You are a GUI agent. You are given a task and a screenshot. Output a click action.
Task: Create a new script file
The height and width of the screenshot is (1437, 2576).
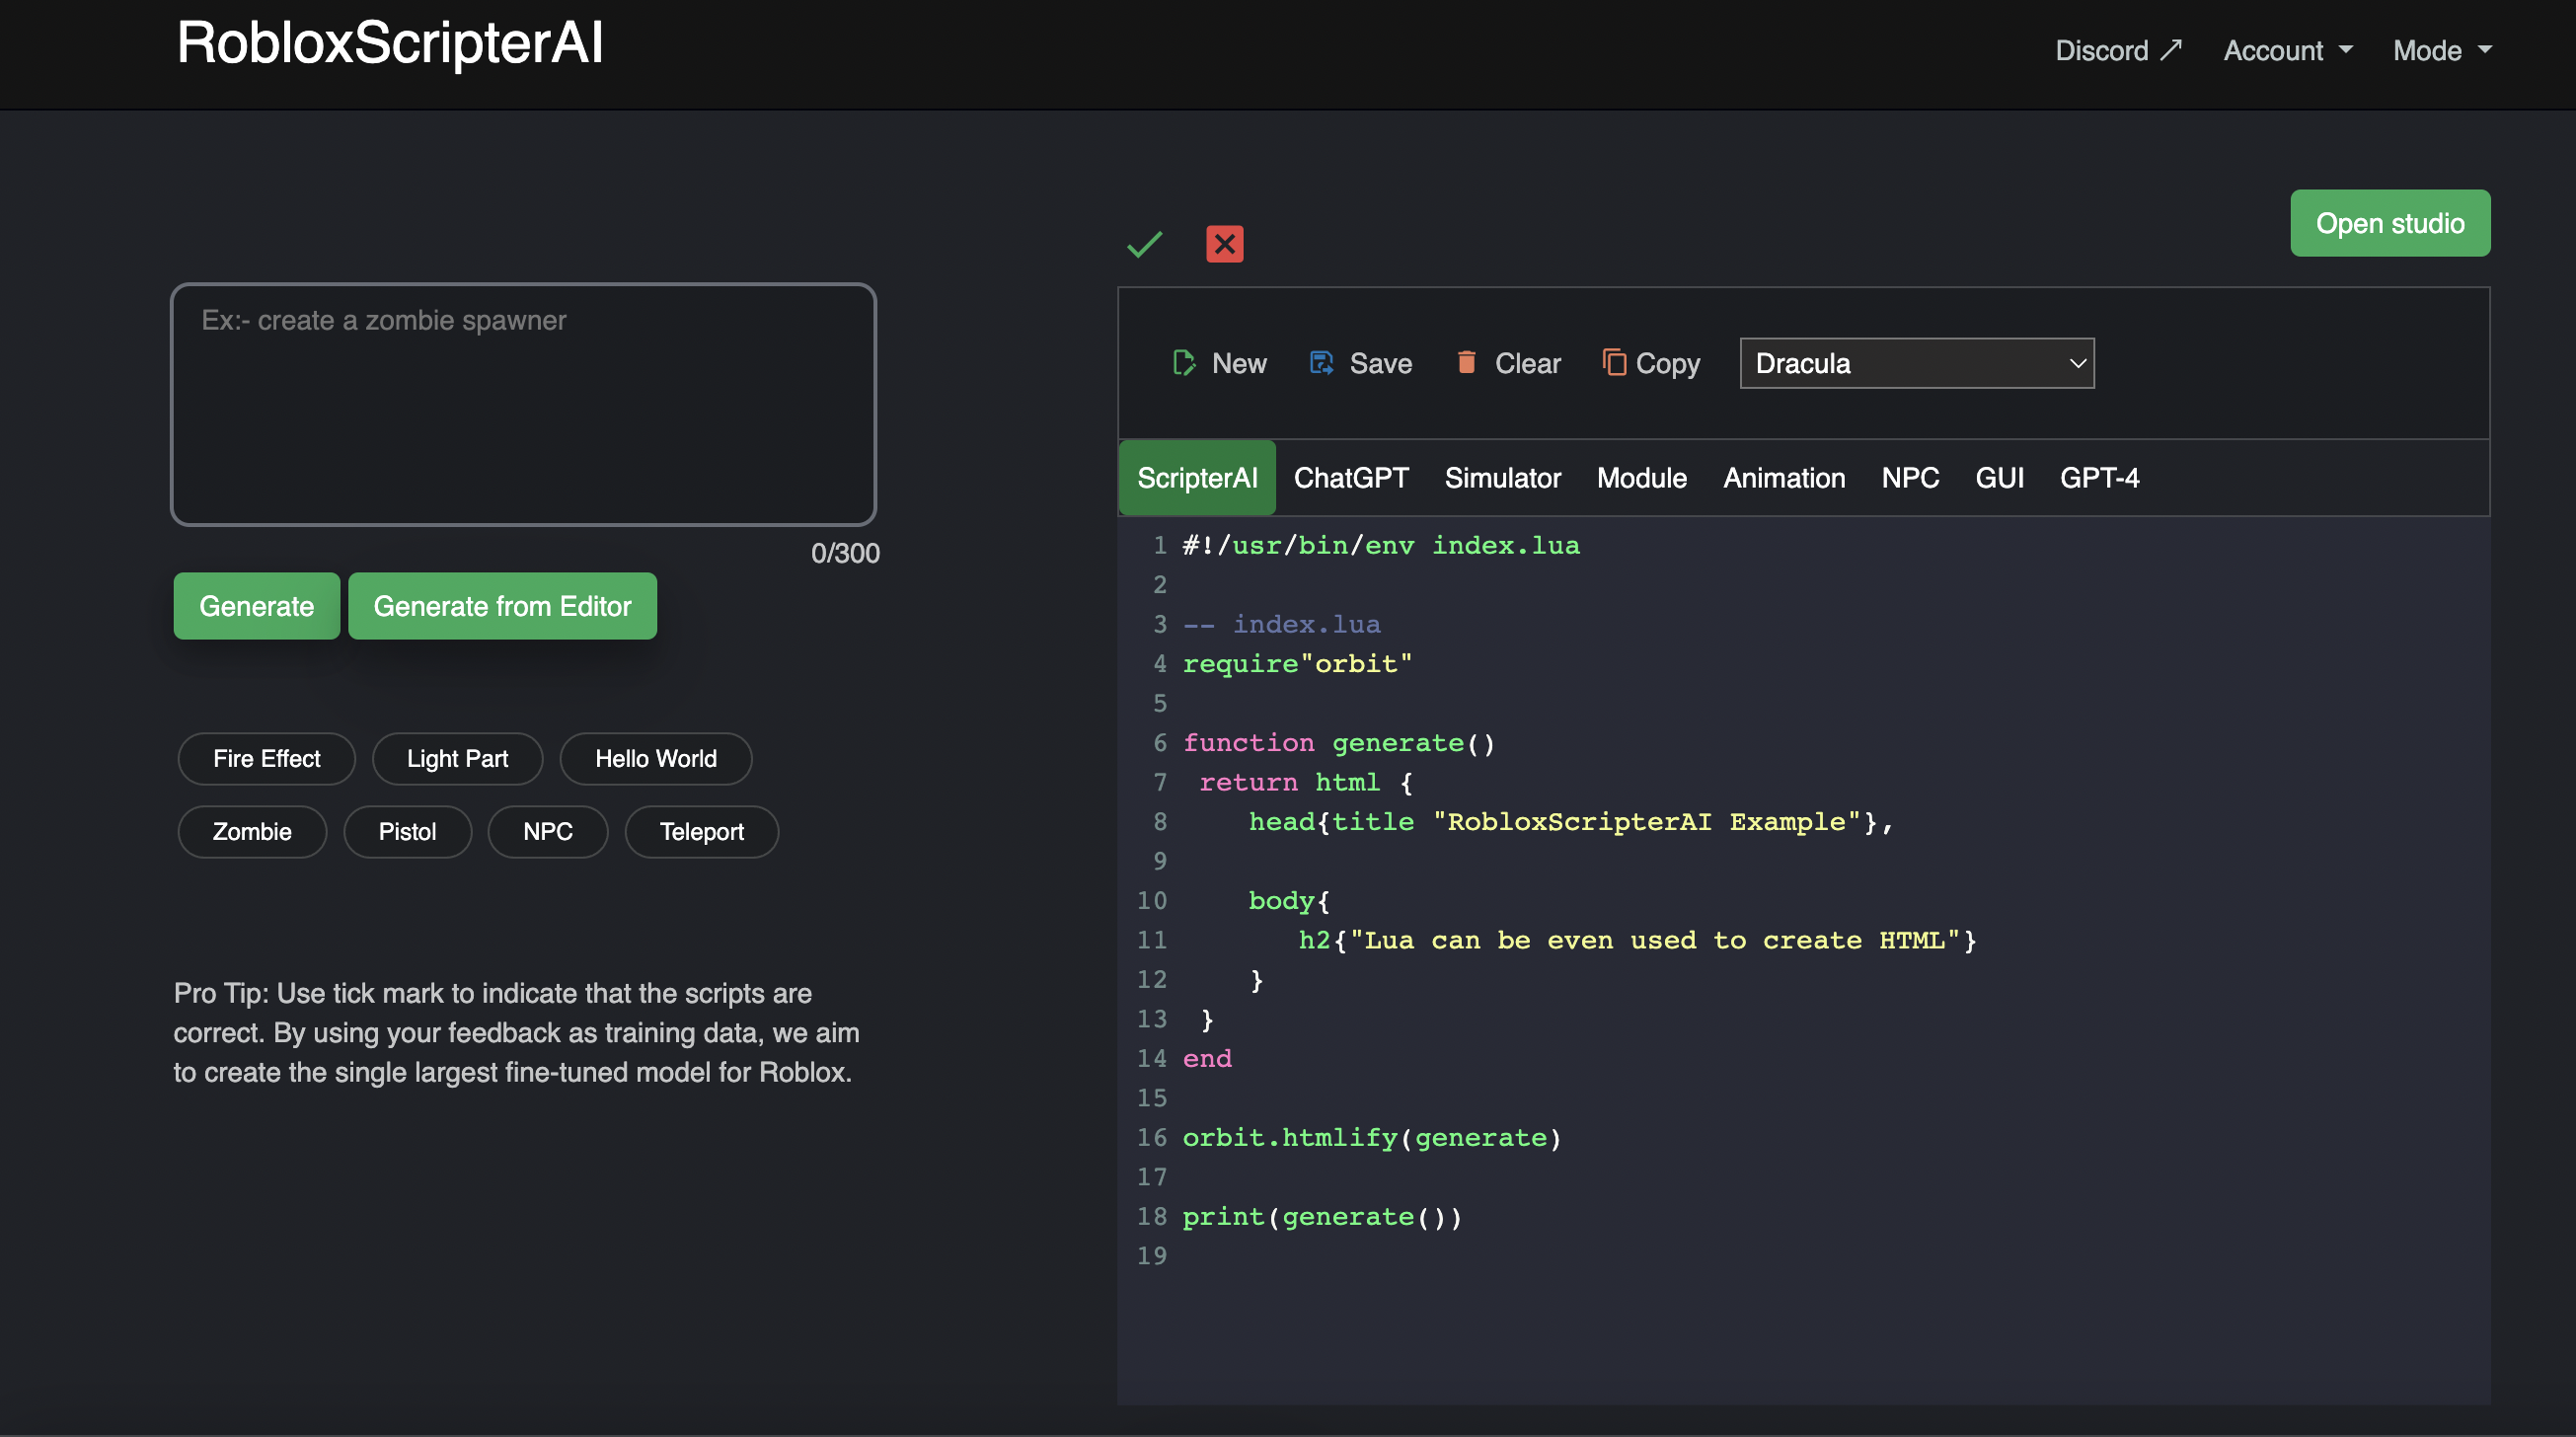(1221, 363)
